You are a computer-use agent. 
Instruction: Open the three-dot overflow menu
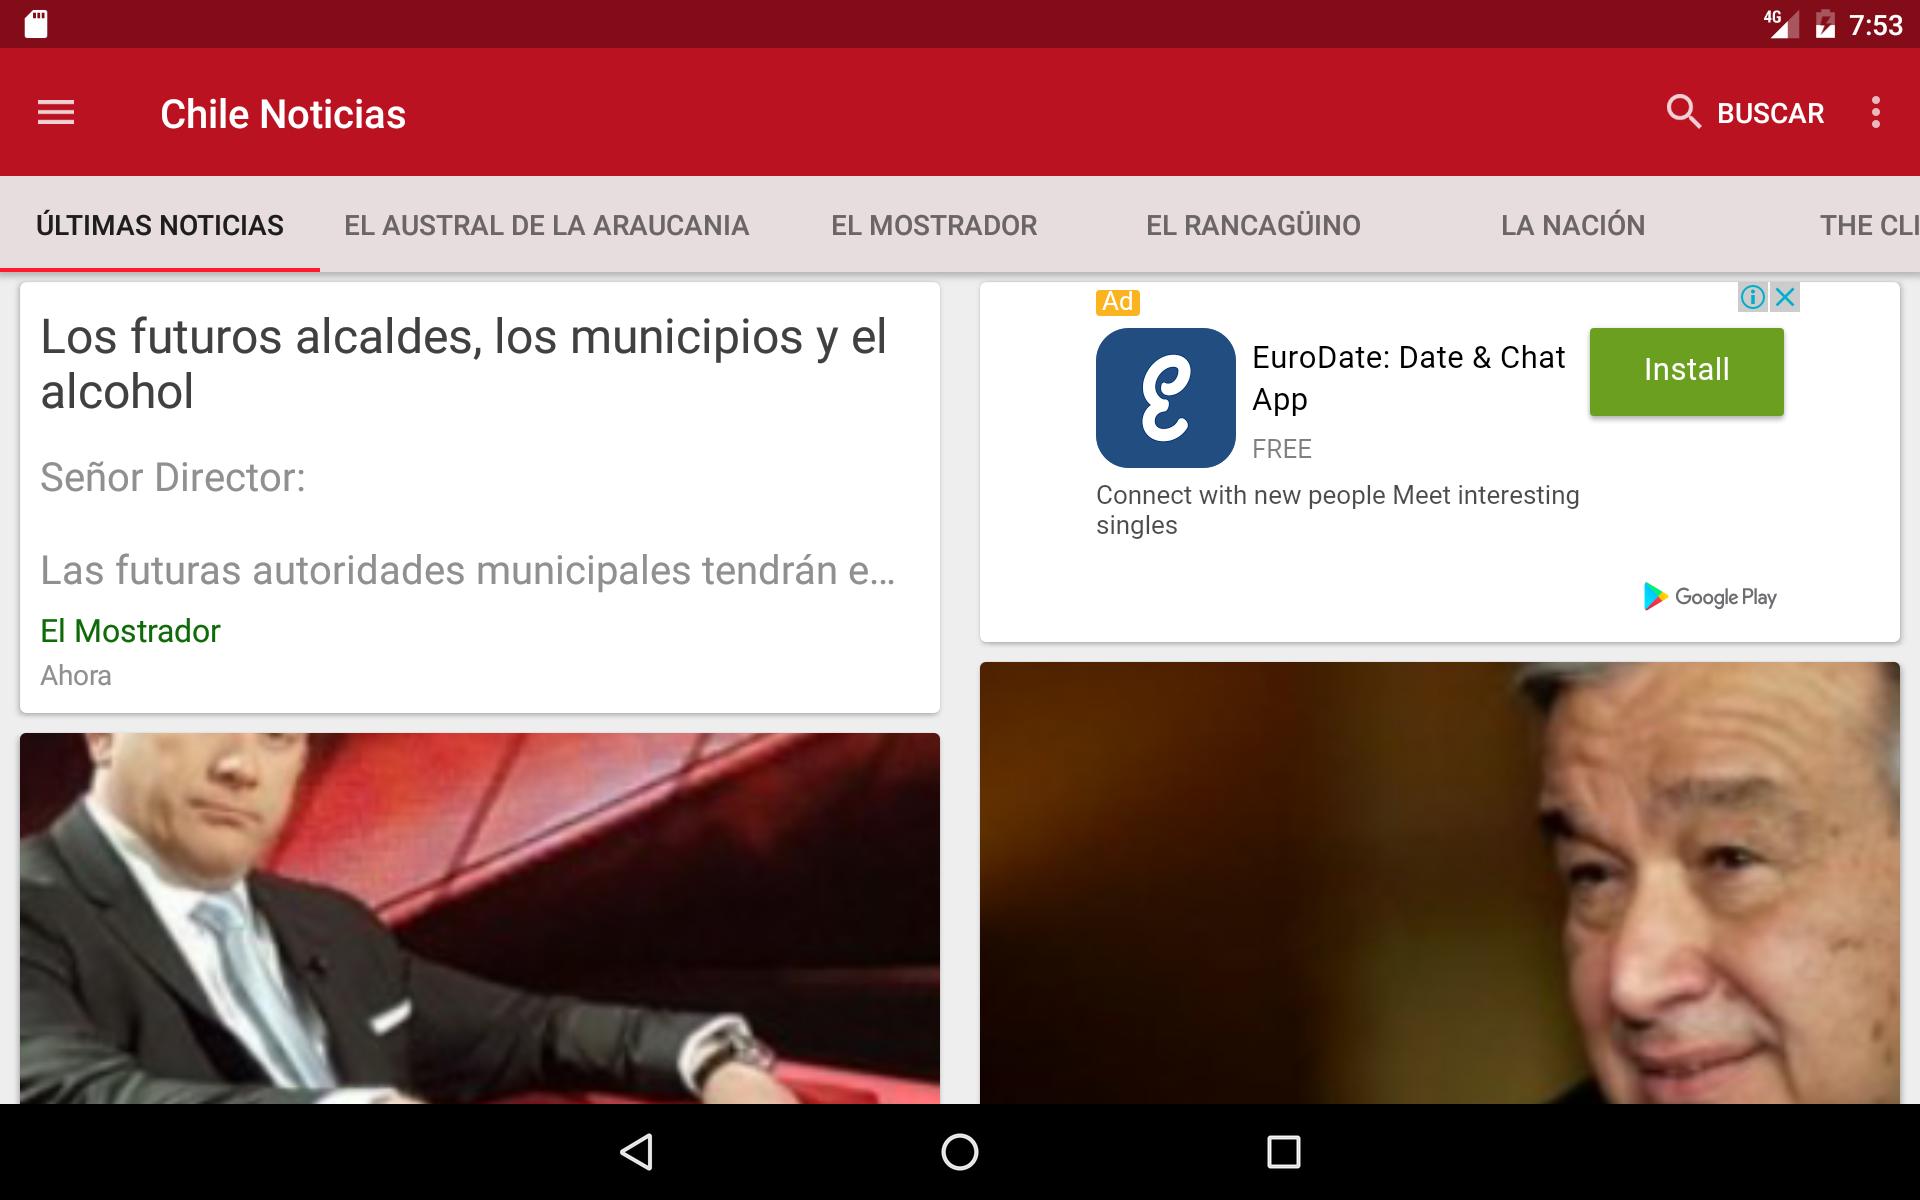(x=1876, y=112)
